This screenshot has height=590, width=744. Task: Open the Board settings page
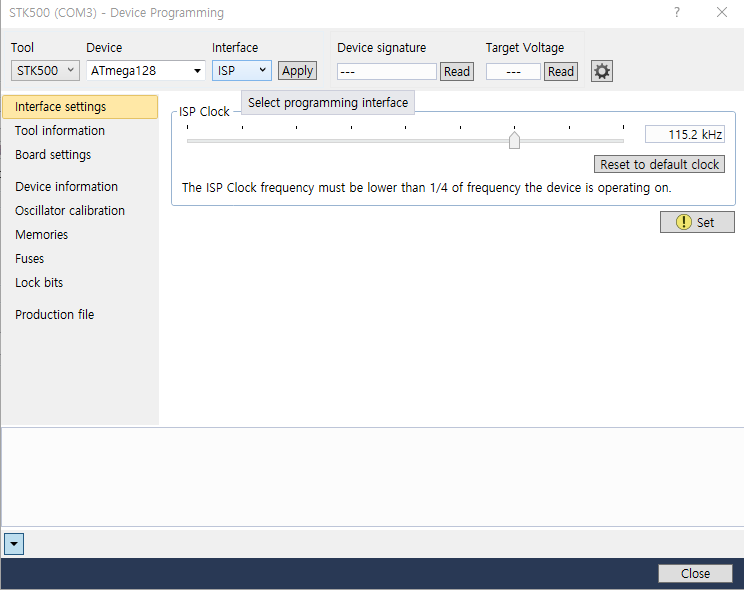(x=53, y=155)
